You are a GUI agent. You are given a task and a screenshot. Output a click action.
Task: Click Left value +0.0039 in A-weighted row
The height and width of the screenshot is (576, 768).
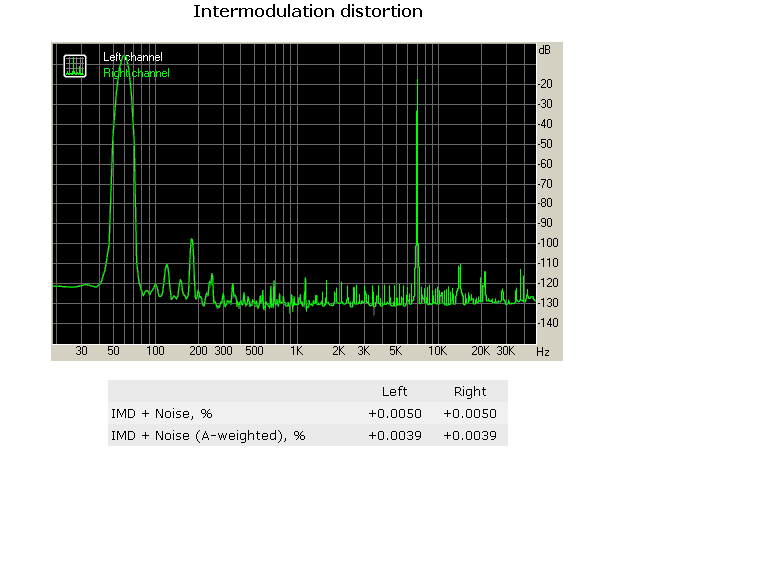point(395,435)
